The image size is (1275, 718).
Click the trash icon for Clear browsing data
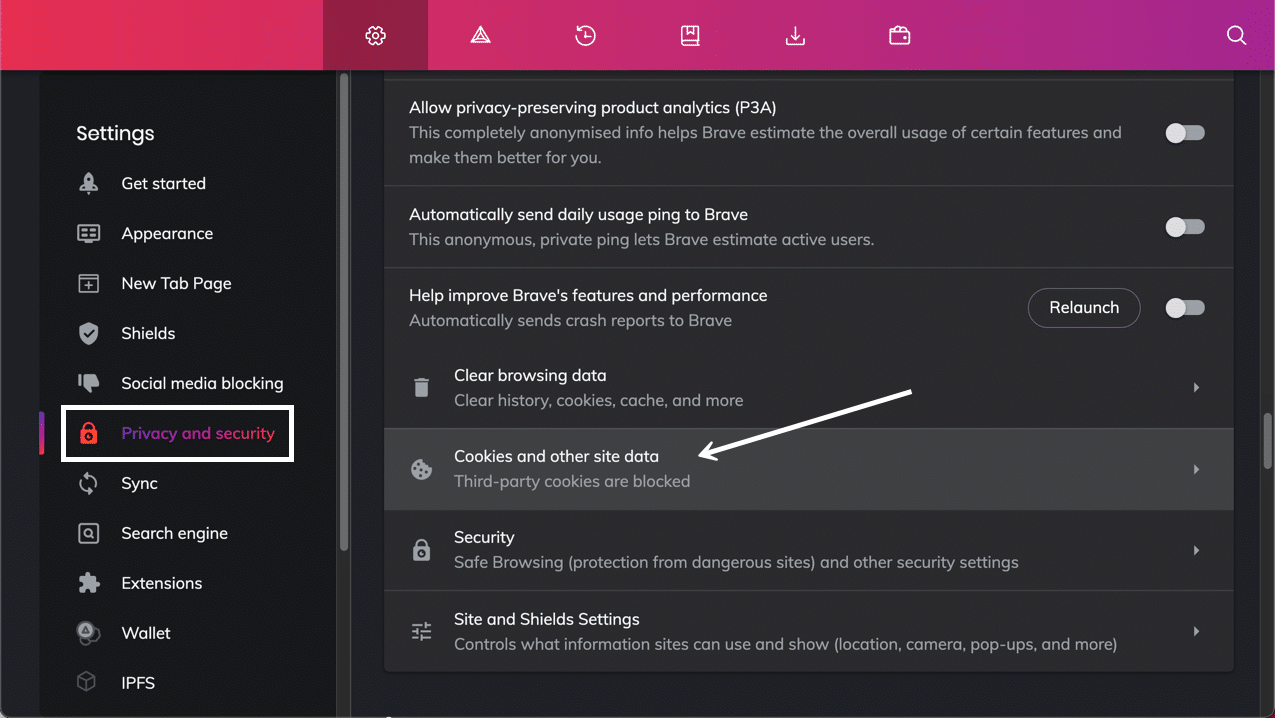pyautogui.click(x=421, y=387)
